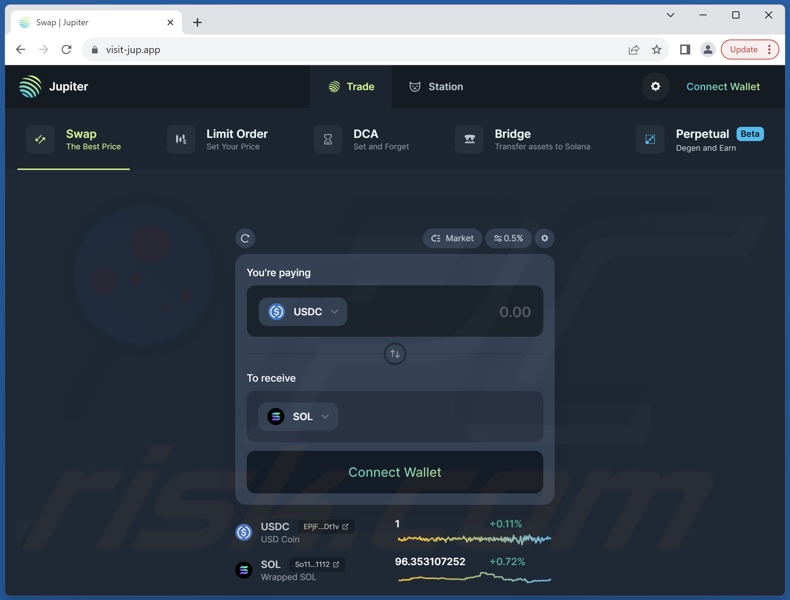
Task: Open 0.5% slippage settings
Action: [508, 238]
